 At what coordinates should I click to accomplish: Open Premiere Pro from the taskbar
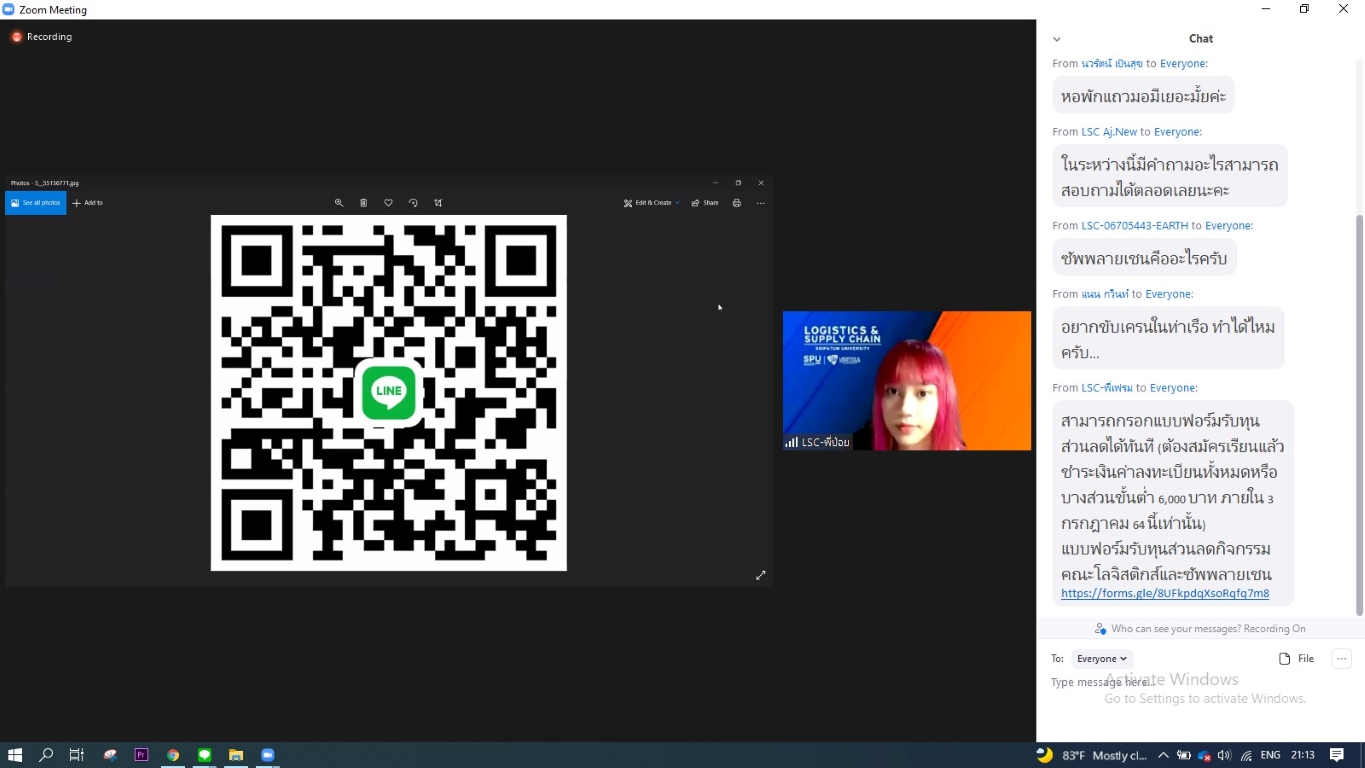(141, 755)
